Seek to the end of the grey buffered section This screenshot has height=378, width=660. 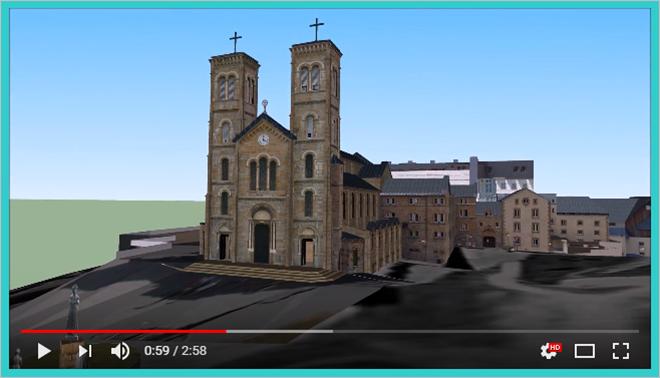332,332
